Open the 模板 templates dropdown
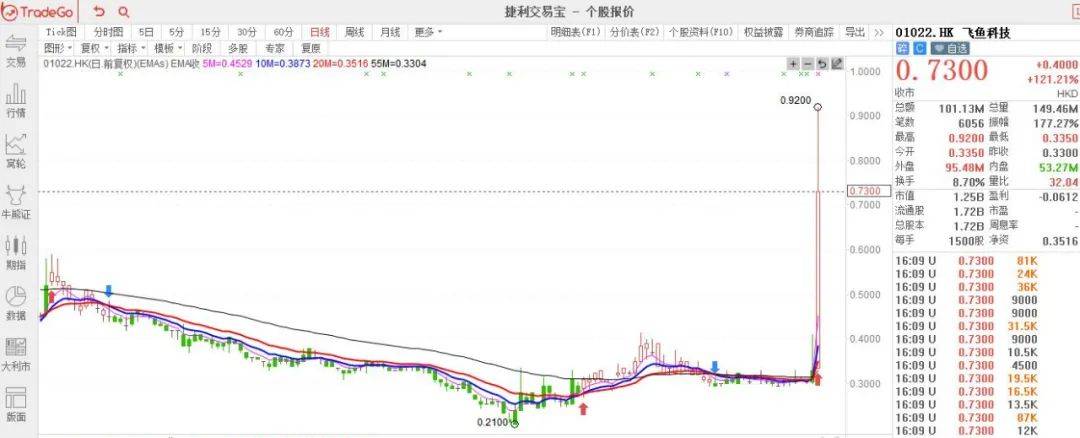 coord(167,48)
